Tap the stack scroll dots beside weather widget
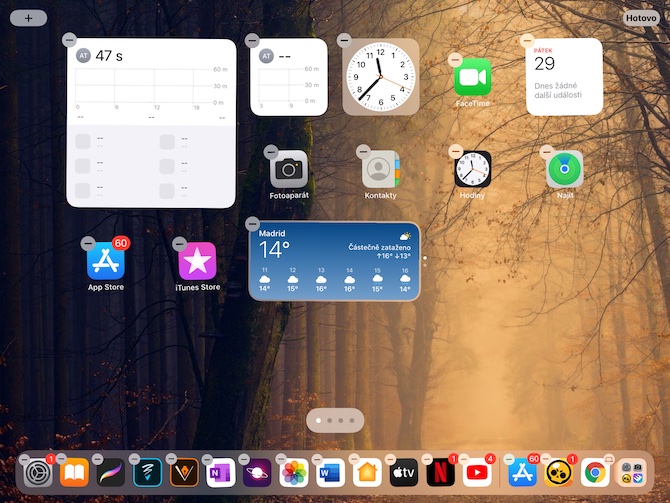Viewport: 670px width, 503px height. (424, 262)
